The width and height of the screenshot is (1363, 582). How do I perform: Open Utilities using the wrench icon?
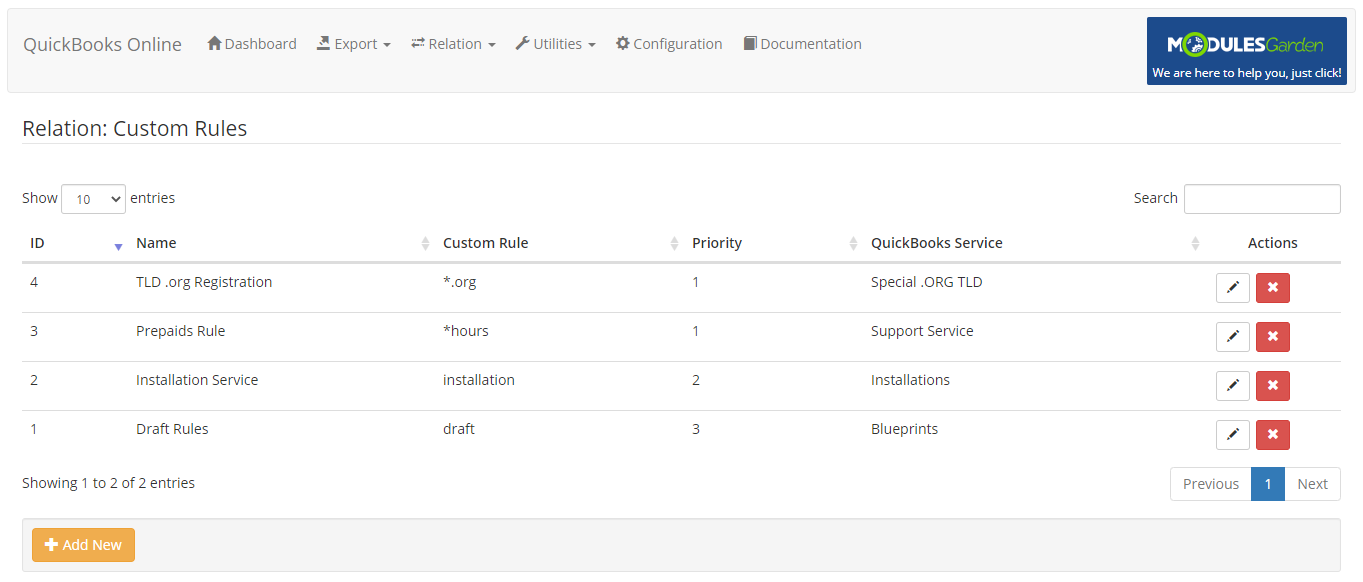[522, 43]
